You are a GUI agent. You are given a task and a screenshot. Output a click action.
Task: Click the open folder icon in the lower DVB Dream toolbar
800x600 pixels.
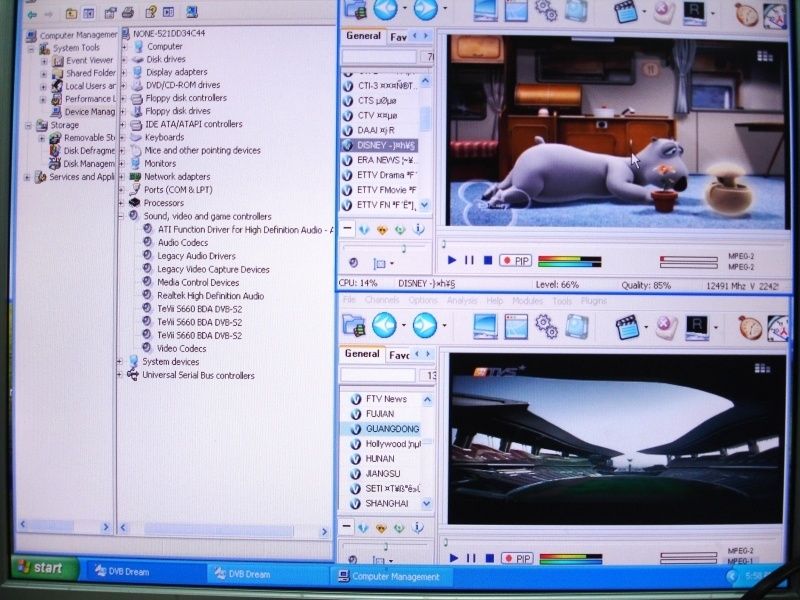pos(353,326)
